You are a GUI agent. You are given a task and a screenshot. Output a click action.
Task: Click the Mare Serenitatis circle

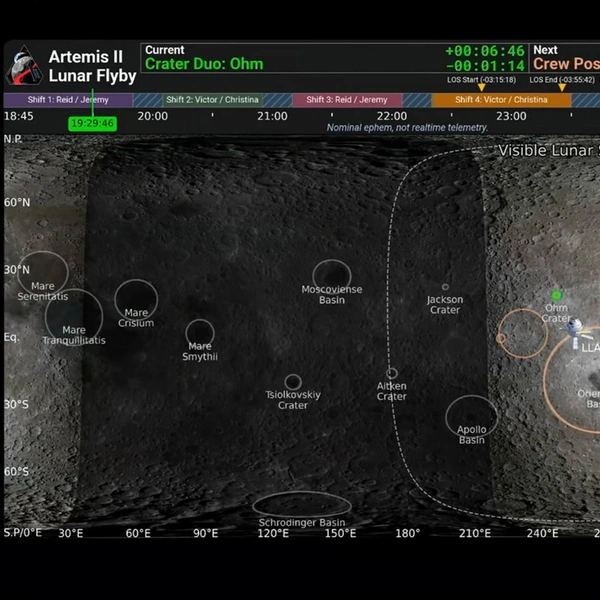tap(43, 272)
